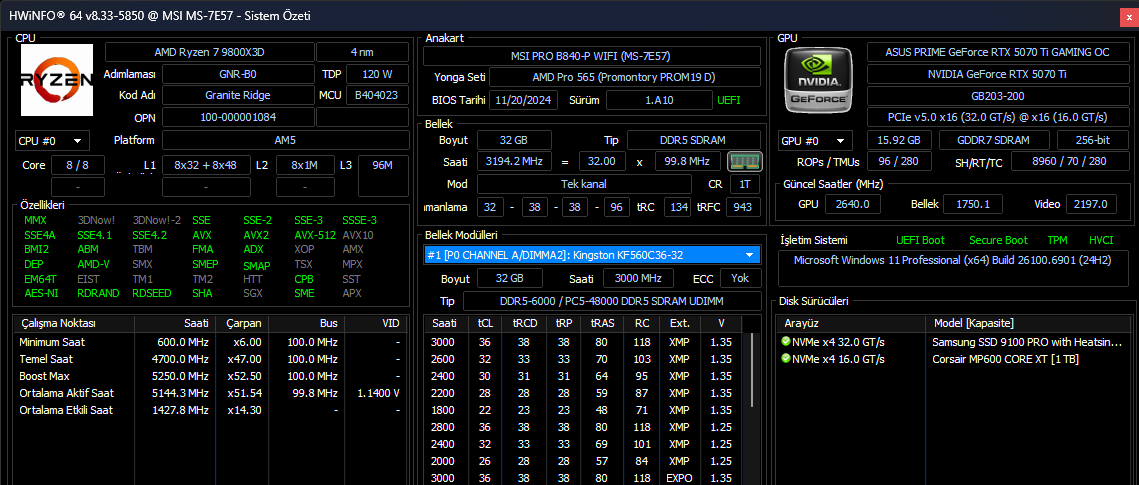Click the Ortalama Aktif Saat row
This screenshot has height=485, width=1139.
click(210, 393)
